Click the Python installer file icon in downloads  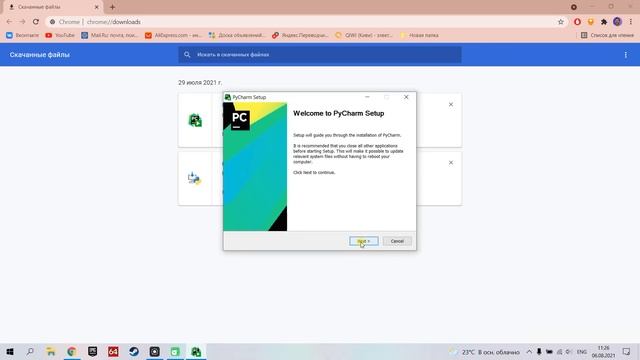[x=194, y=178]
